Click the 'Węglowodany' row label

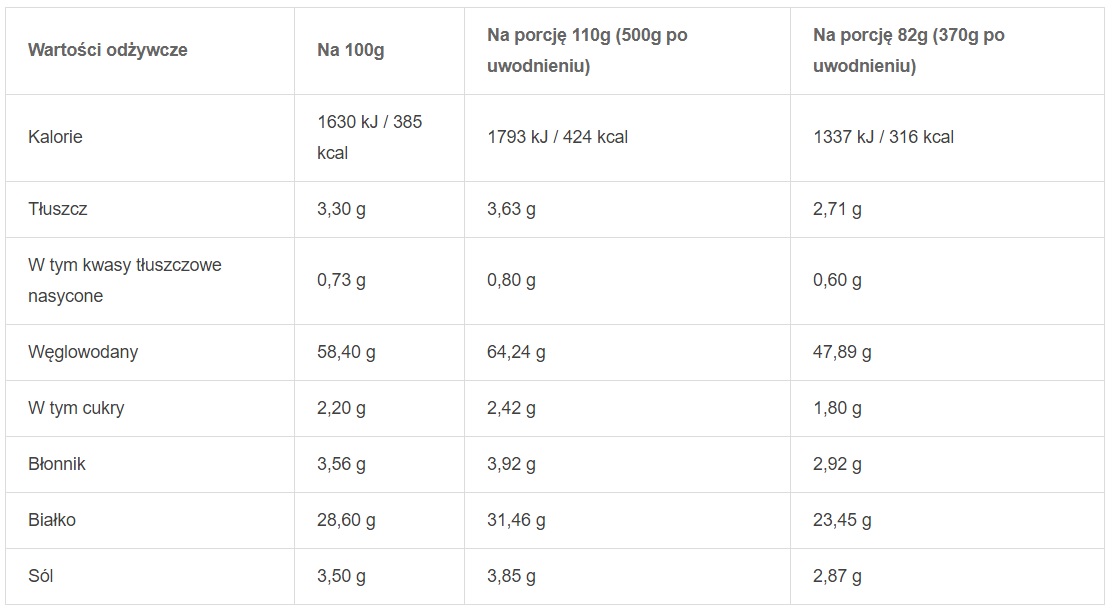[x=83, y=352]
